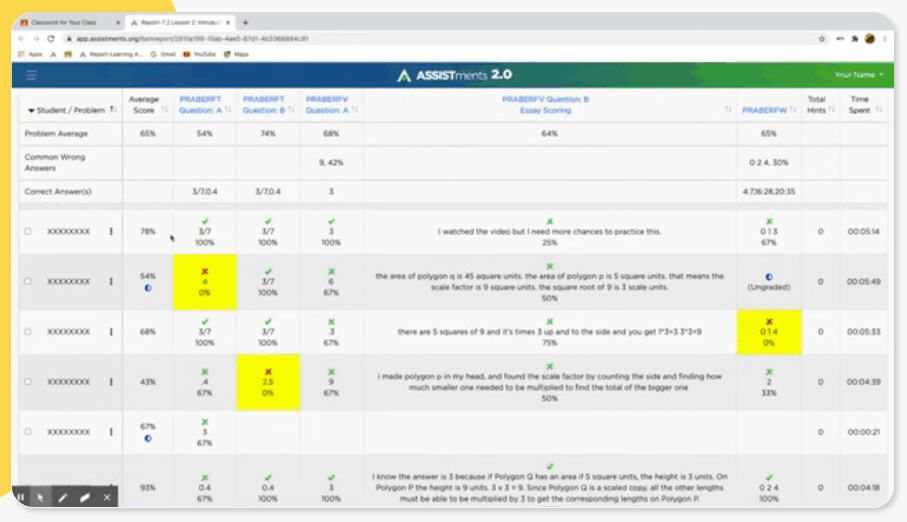Click the Common Wrong Answers row label
This screenshot has height=522, width=907.
click(55, 163)
